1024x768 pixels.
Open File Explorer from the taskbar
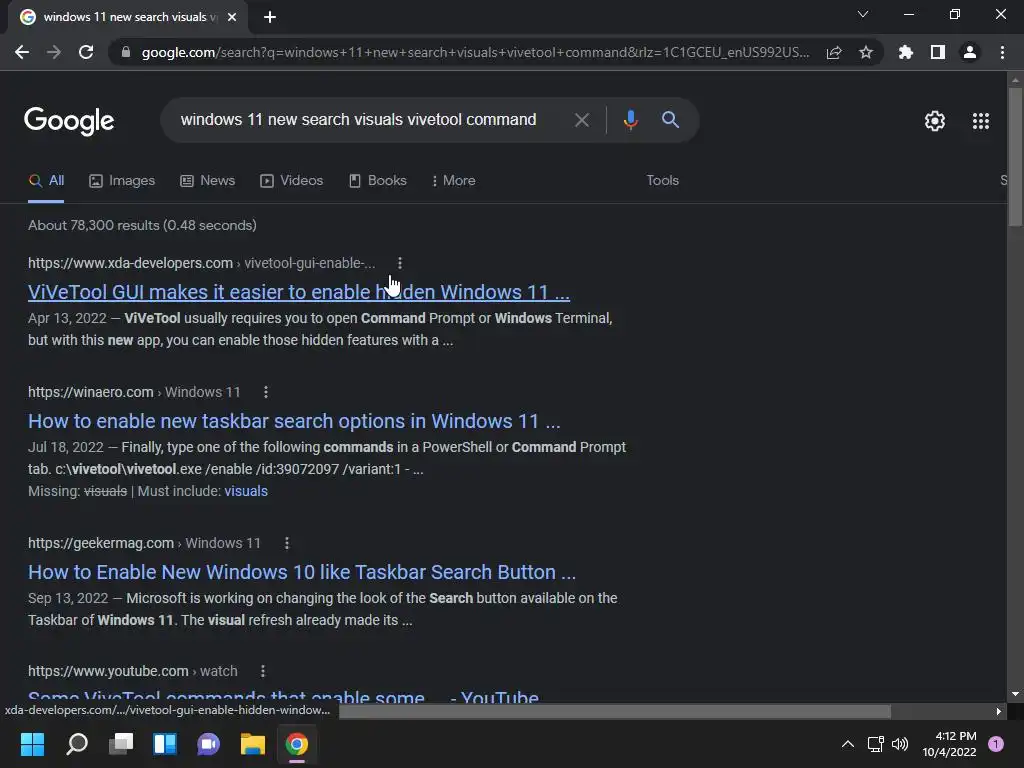(x=253, y=744)
